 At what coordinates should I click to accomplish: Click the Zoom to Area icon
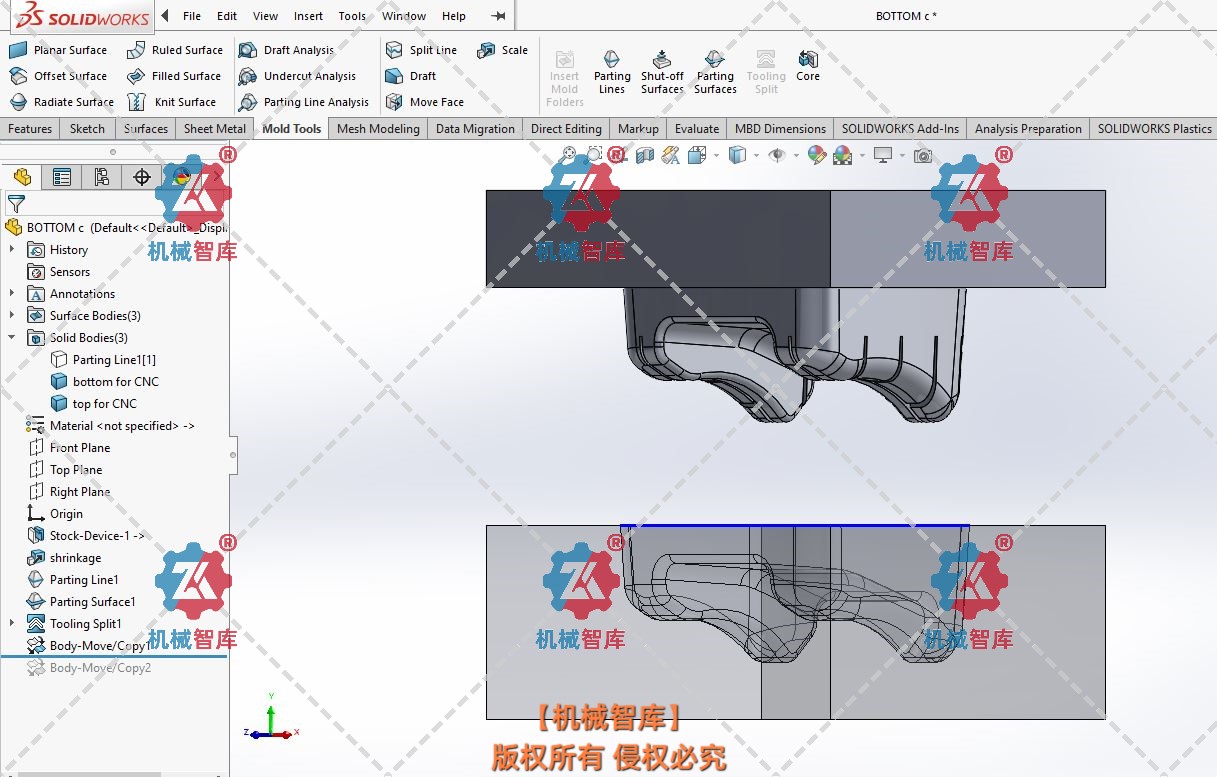(595, 155)
